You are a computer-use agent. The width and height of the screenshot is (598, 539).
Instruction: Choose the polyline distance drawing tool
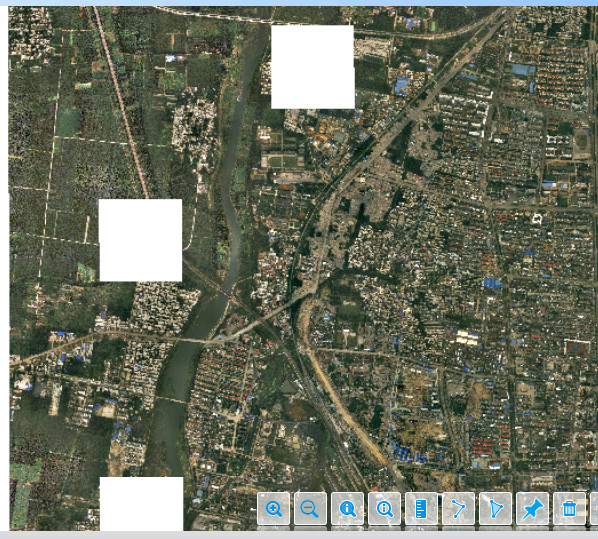(458, 508)
